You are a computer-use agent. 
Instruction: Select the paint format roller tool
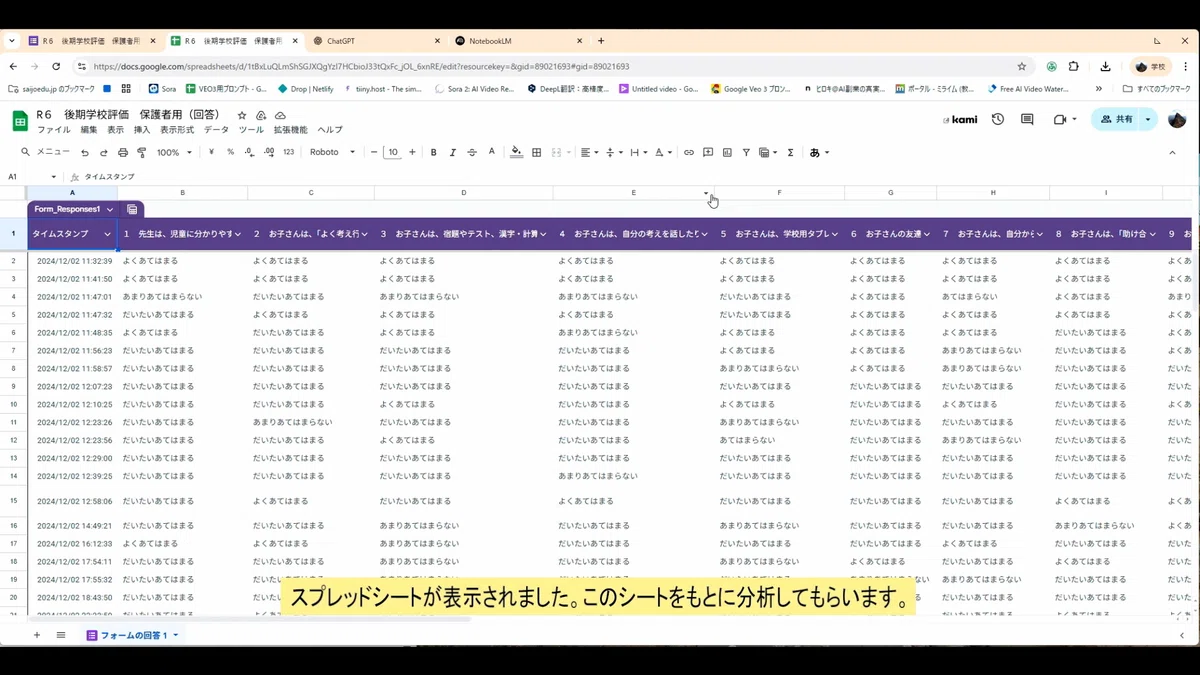tap(141, 153)
